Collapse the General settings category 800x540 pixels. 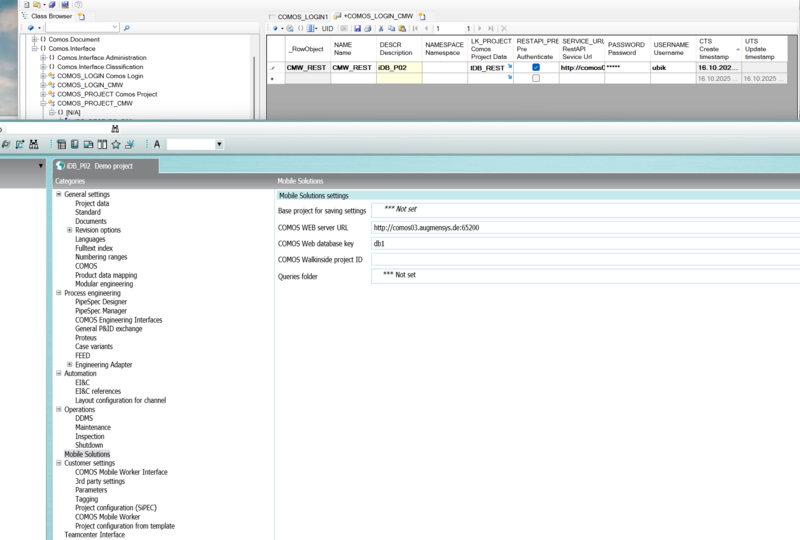[59, 194]
